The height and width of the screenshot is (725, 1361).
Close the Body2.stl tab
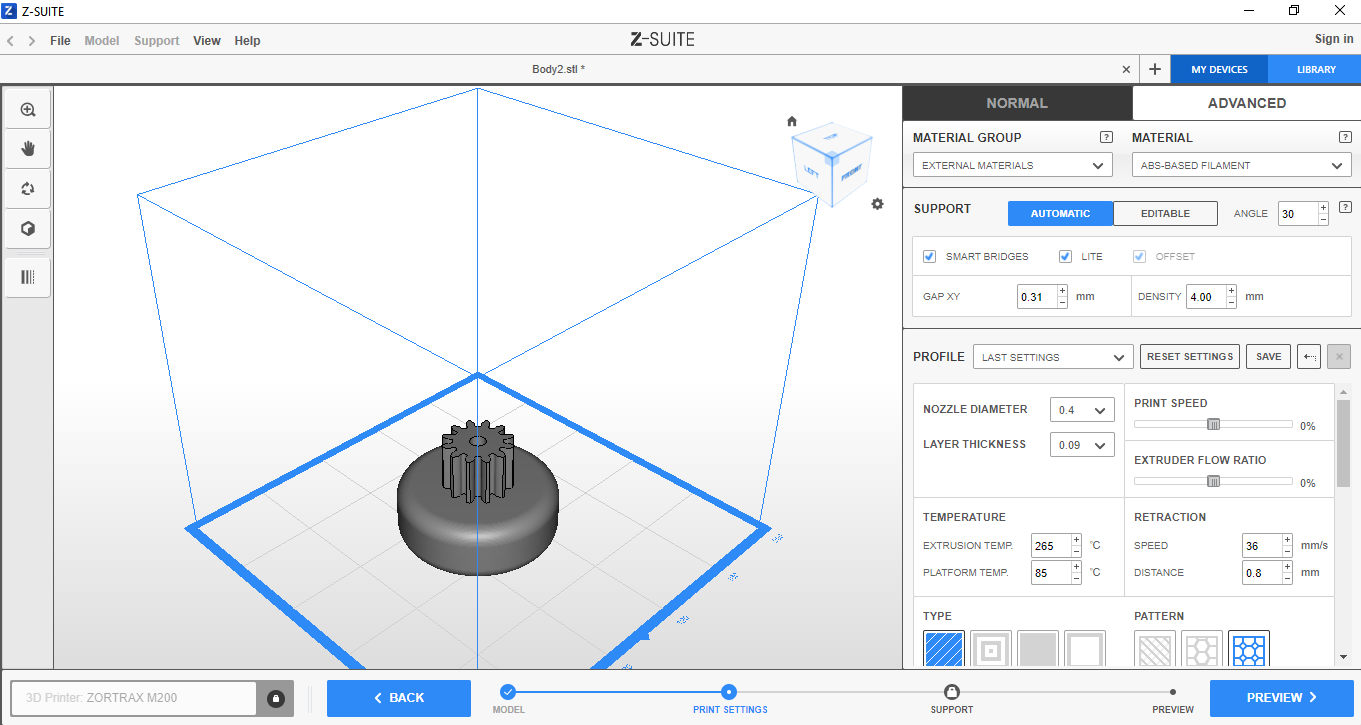click(x=1126, y=69)
